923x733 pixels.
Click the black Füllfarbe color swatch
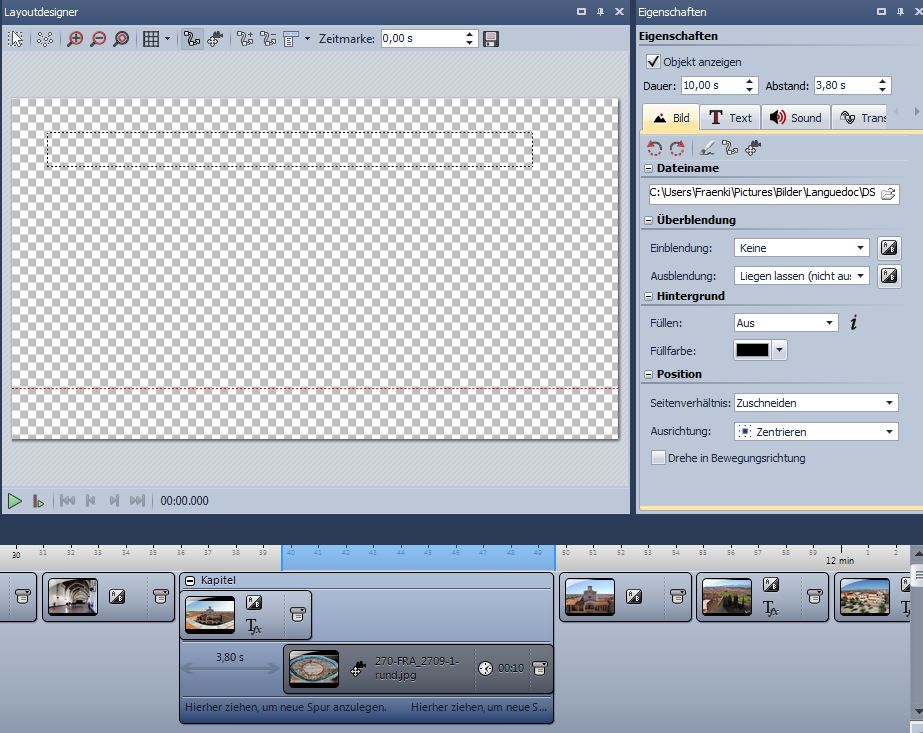click(x=752, y=350)
